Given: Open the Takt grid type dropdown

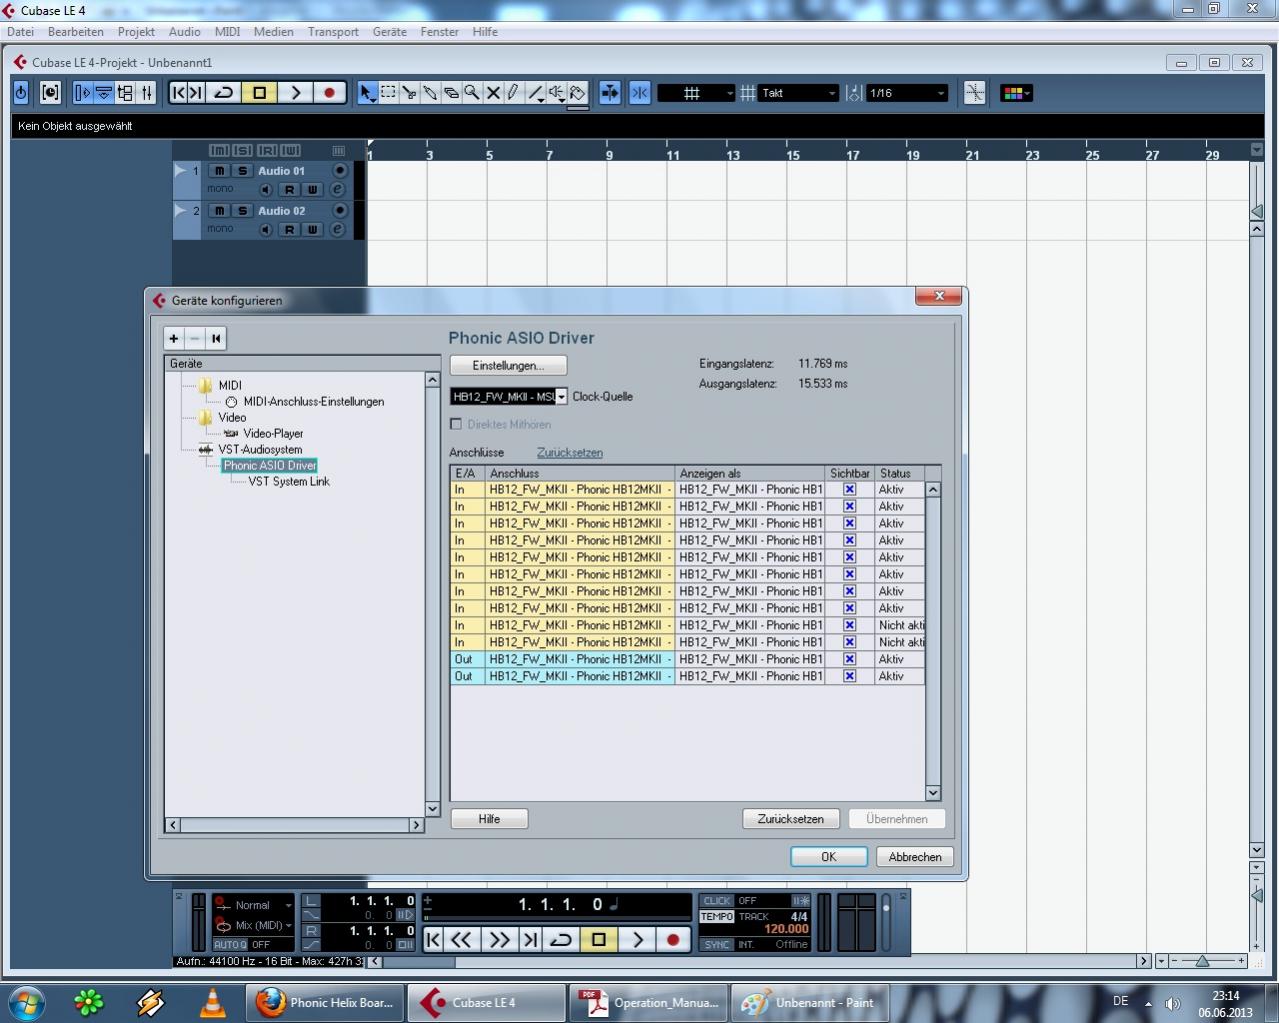Looking at the screenshot, I should point(798,93).
